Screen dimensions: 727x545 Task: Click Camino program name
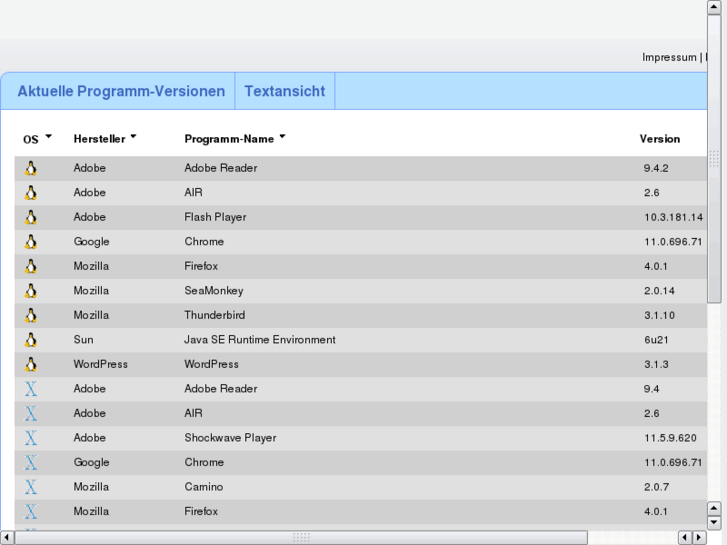pyautogui.click(x=204, y=487)
